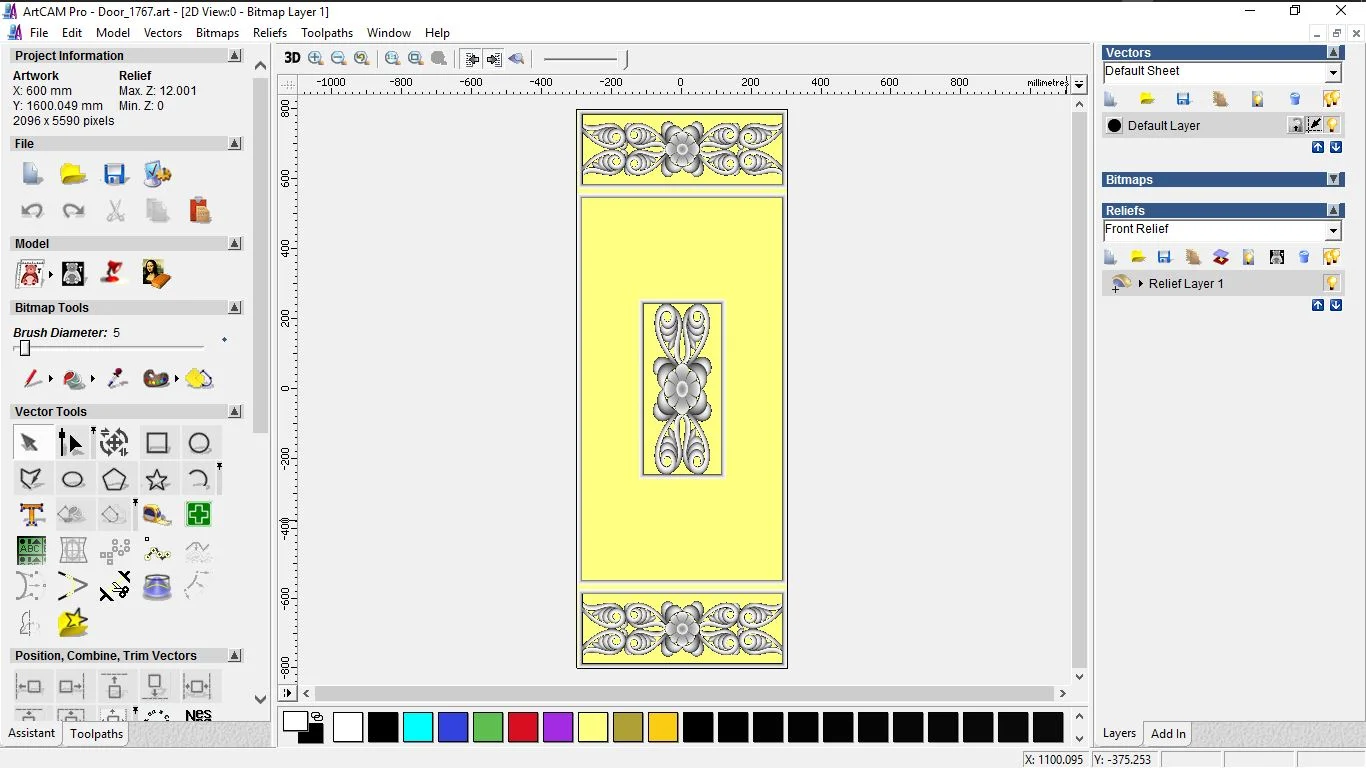This screenshot has width=1366, height=768.
Task: Switch to the 3D view button
Action: coord(292,59)
